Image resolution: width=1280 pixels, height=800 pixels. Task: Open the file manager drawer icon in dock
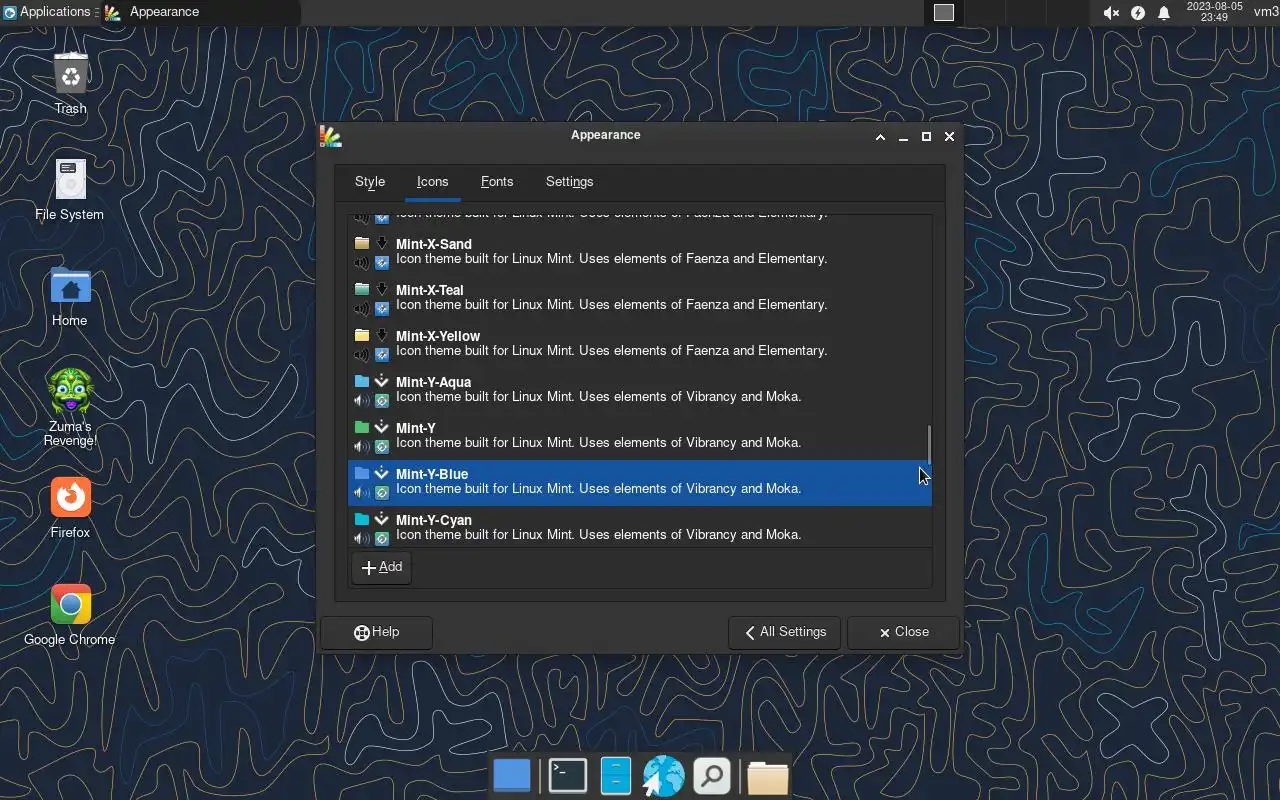click(615, 776)
